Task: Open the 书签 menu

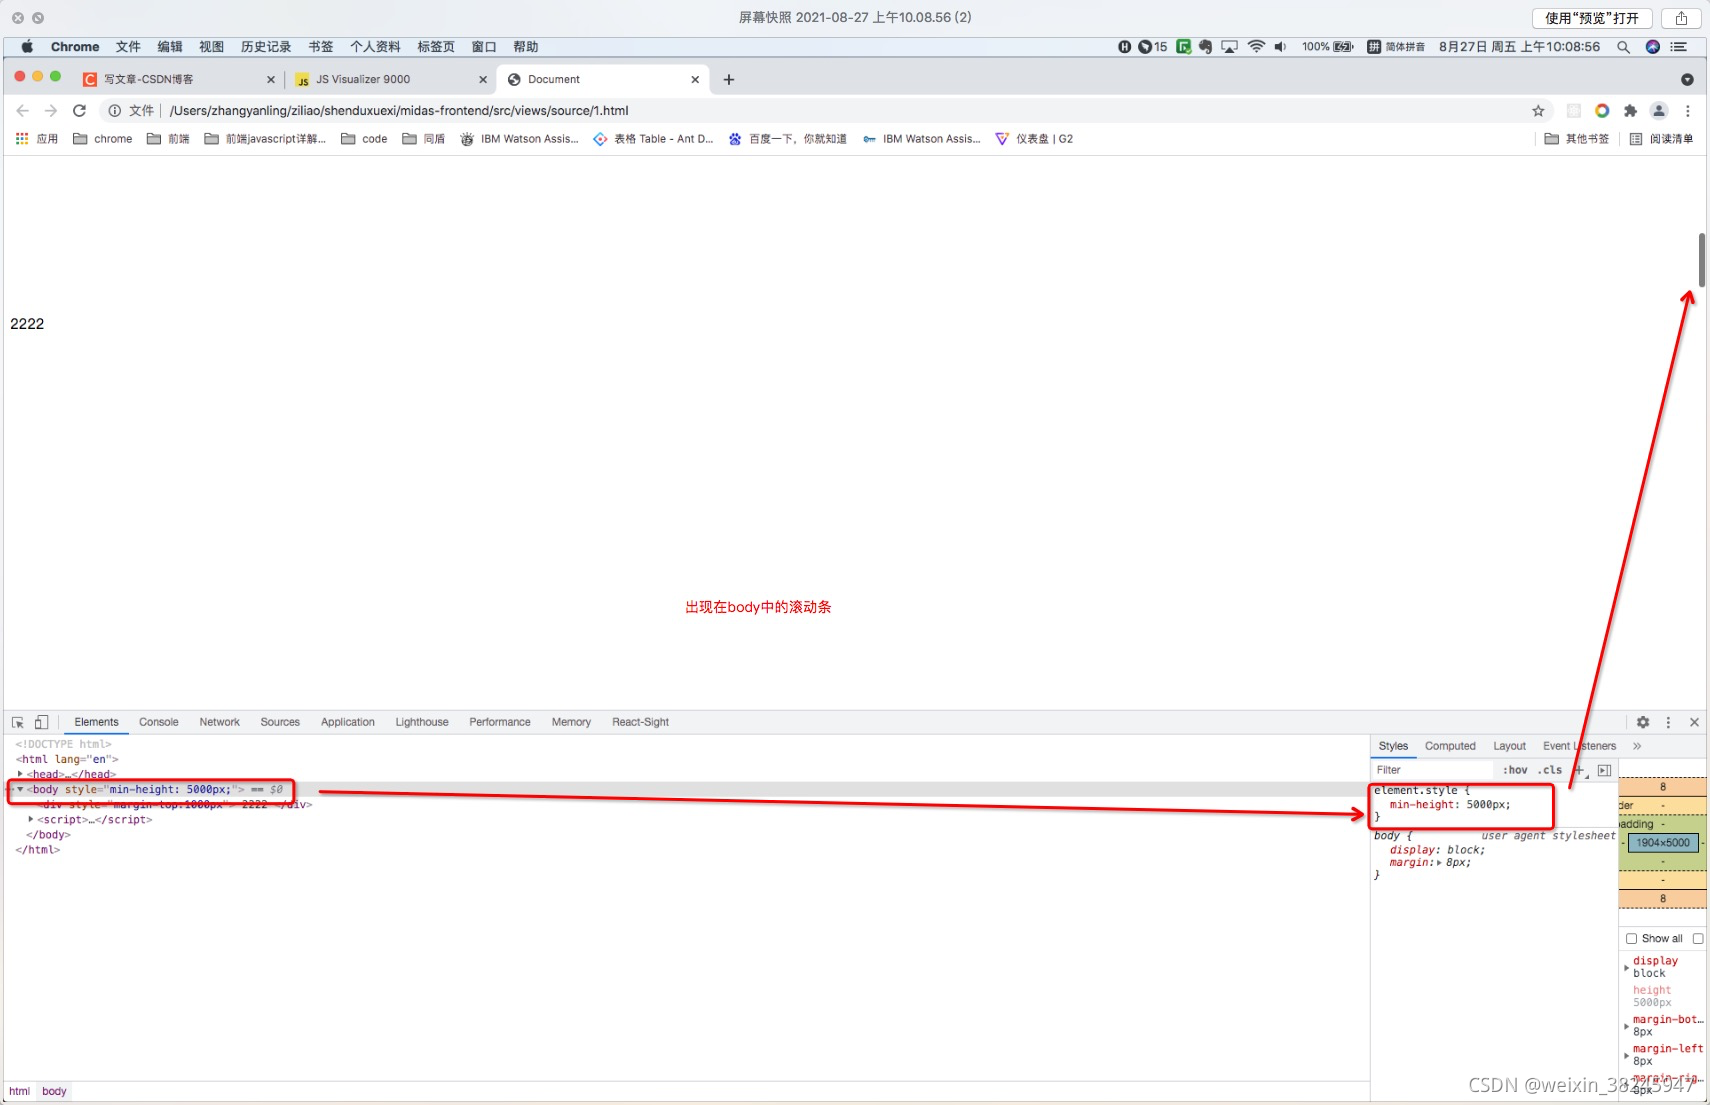Action: pos(321,47)
